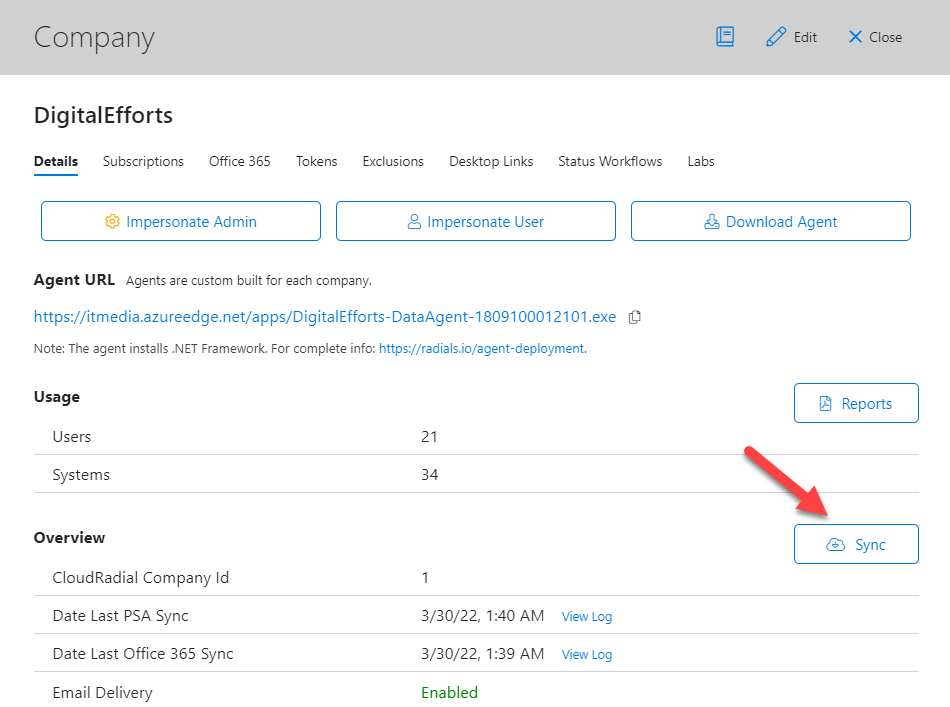Click the Sync button
Screen dimensions: 950x707
856,544
